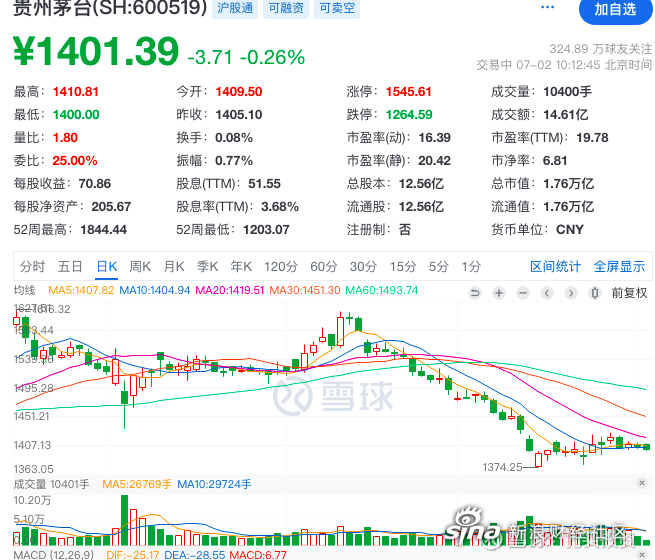Click 全屏显示 fullscreen link
Image resolution: width=655 pixels, height=560 pixels.
pyautogui.click(x=619, y=266)
